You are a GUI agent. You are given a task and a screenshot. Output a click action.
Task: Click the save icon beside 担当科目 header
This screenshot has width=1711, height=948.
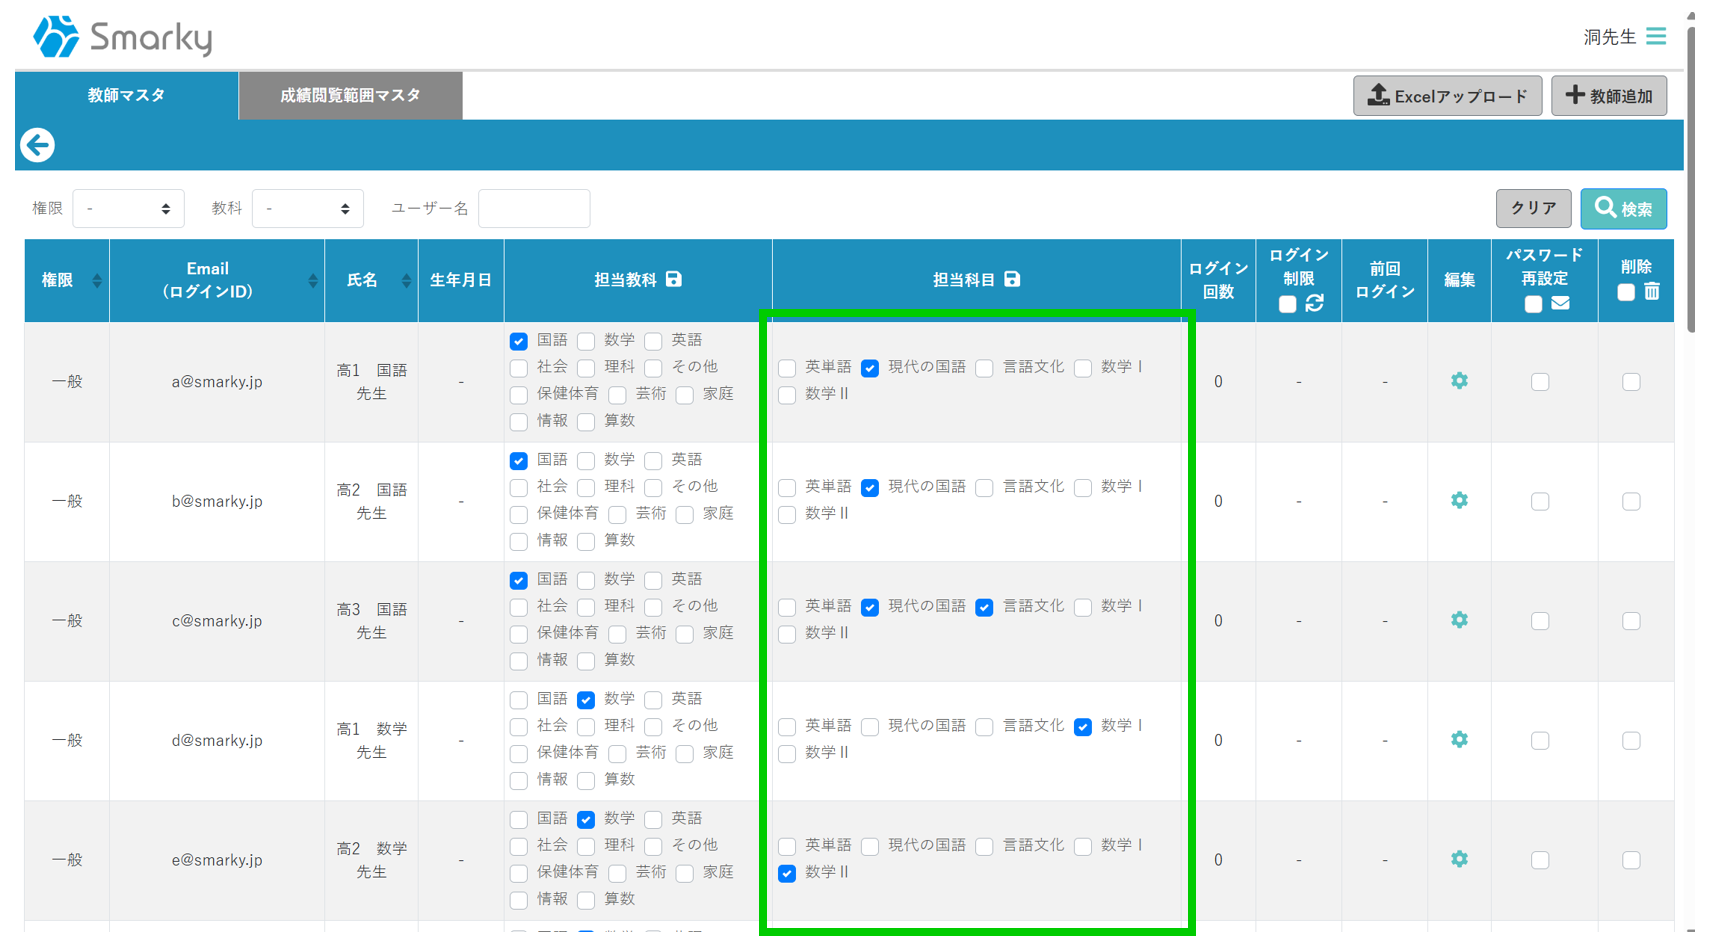(1012, 279)
